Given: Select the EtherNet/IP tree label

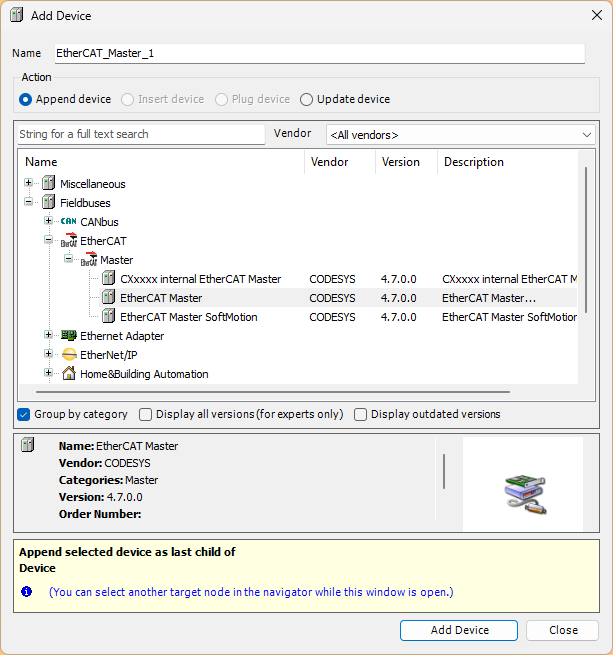Looking at the screenshot, I should pyautogui.click(x=109, y=355).
